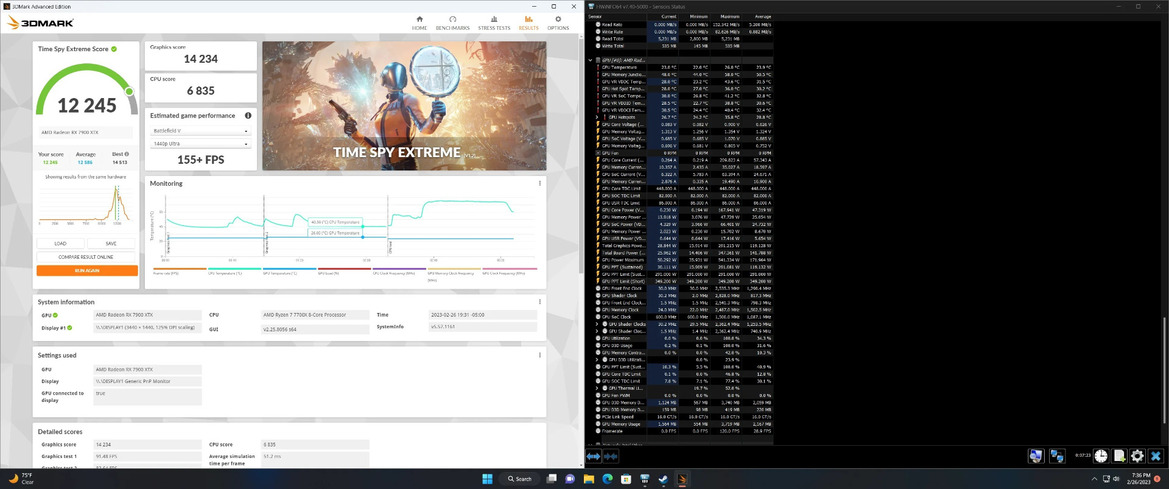This screenshot has width=1169, height=489.
Task: Open Microsoft Edge from taskbar
Action: (x=607, y=478)
